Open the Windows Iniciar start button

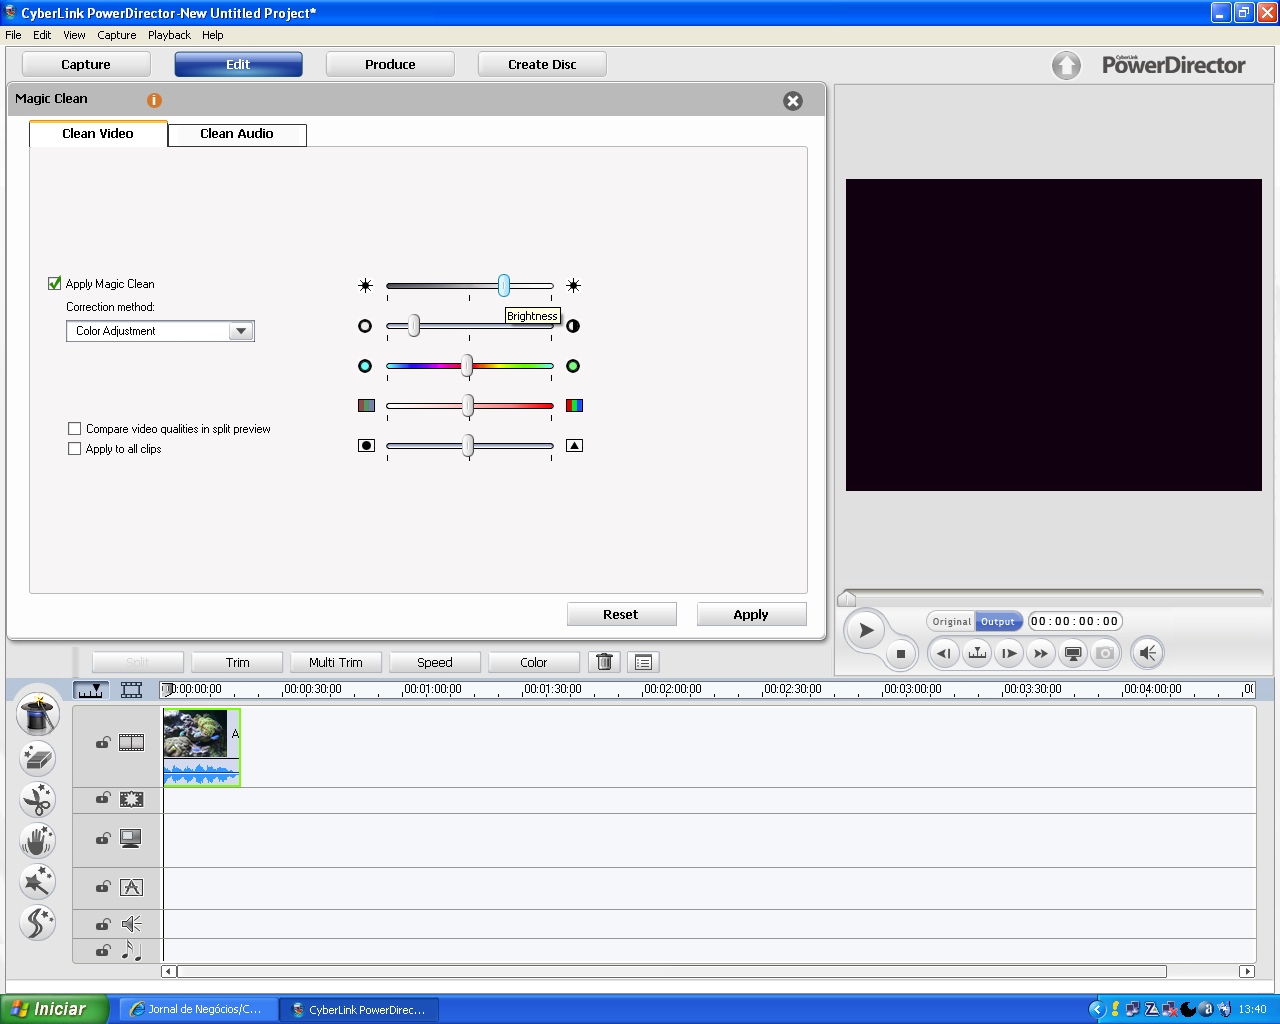(x=54, y=1009)
